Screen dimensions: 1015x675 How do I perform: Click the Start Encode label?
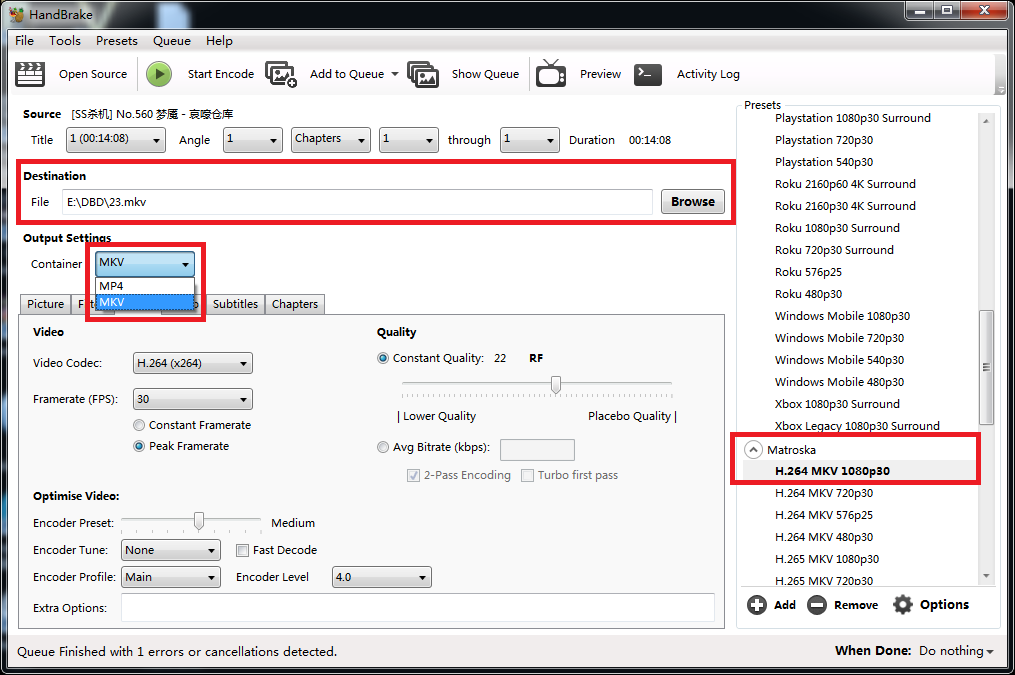tap(221, 74)
